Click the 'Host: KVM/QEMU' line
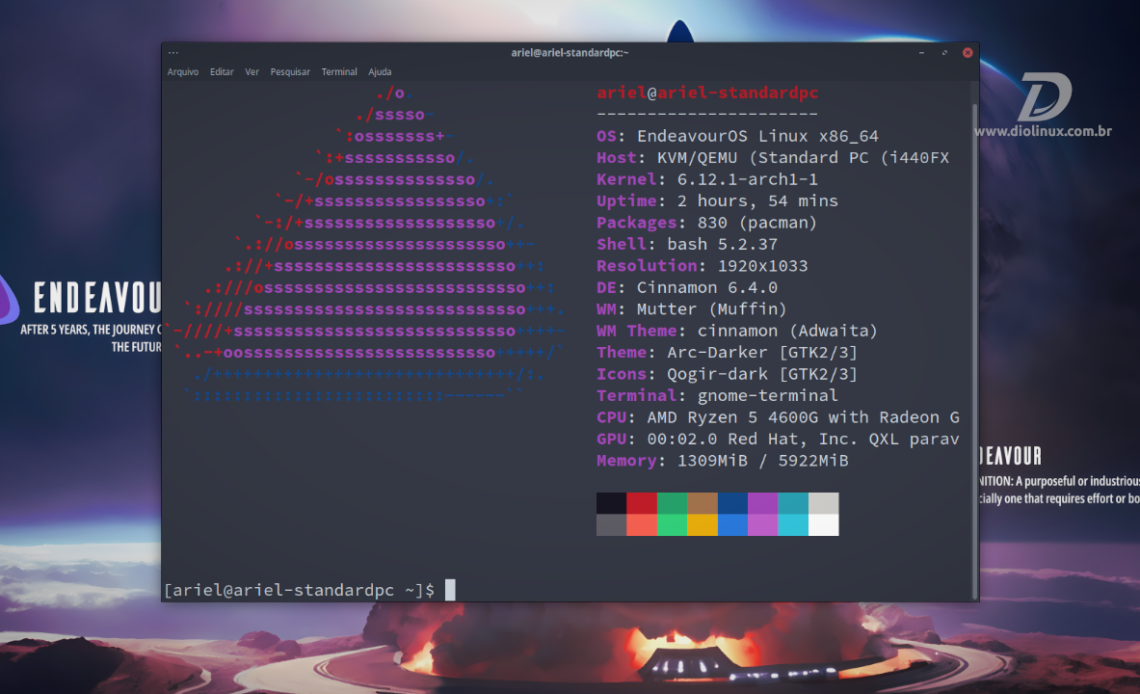The height and width of the screenshot is (694, 1140). (773, 158)
